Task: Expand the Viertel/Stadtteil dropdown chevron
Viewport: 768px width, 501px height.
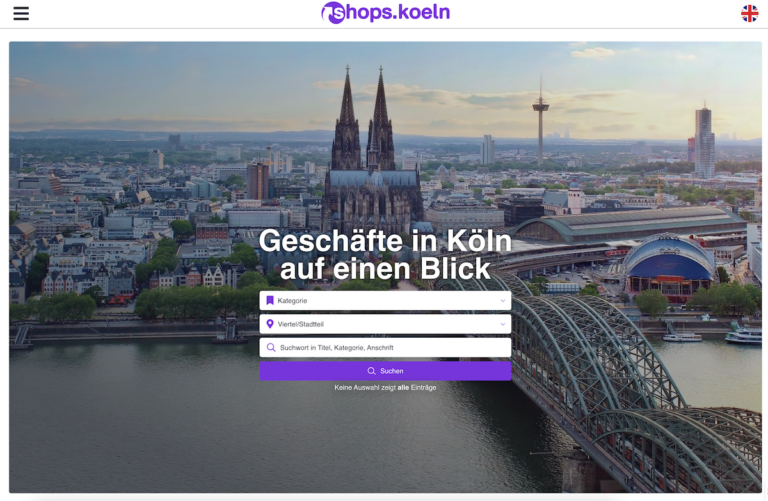Action: click(x=503, y=324)
